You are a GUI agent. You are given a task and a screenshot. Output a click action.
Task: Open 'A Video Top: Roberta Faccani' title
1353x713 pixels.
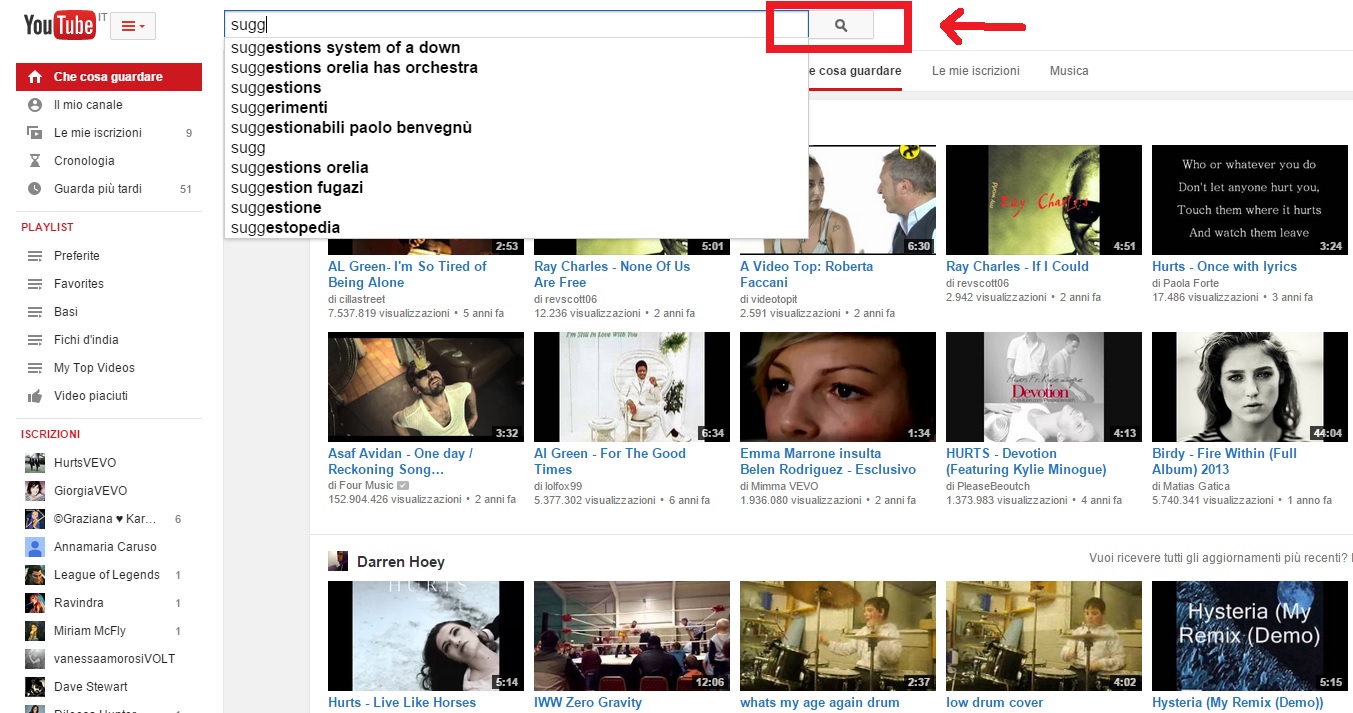806,274
